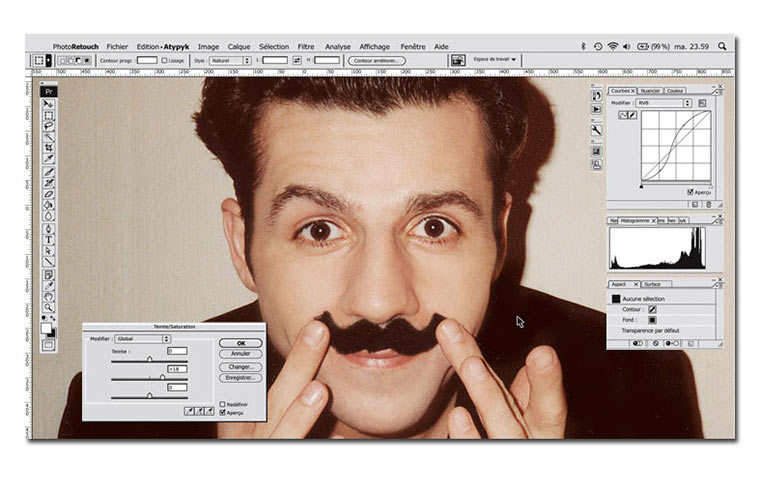Toggle Aperçu checkbox in Teinte/Saturation dialog
The width and height of the screenshot is (760, 490).
[x=222, y=412]
